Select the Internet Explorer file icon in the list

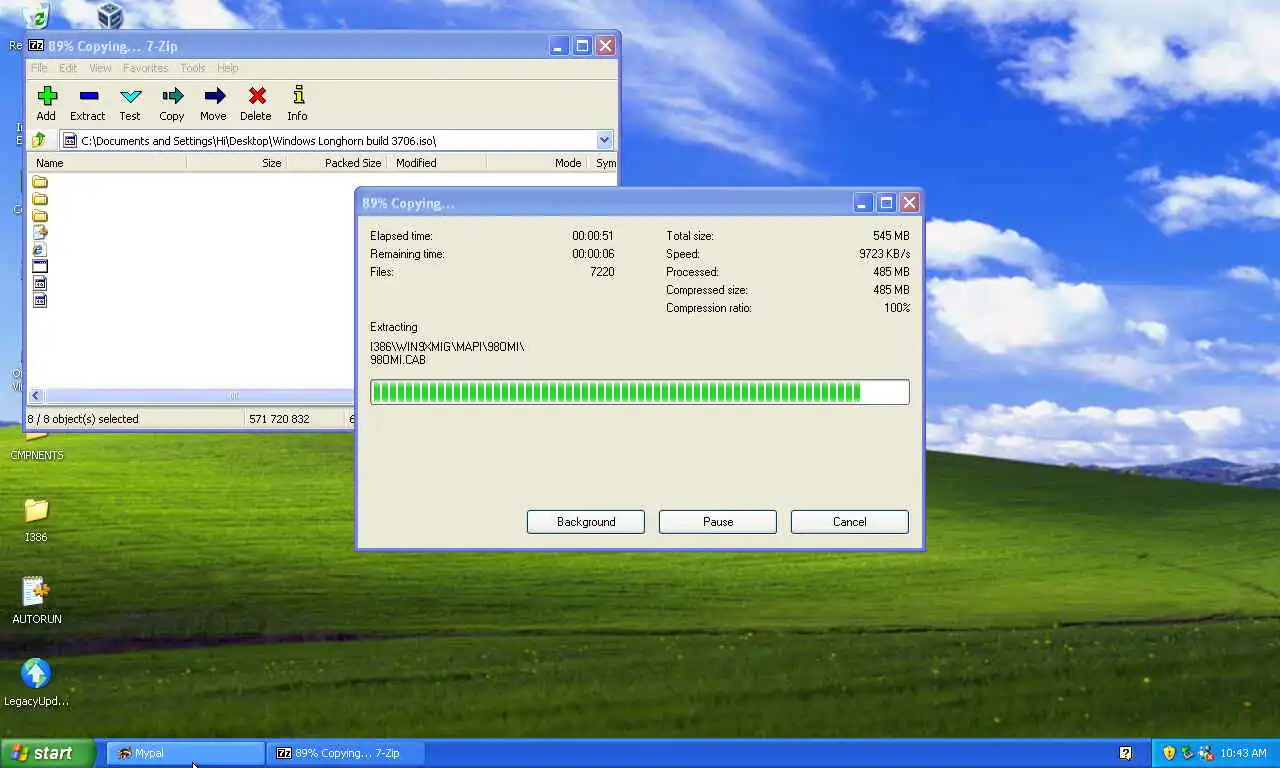tap(40, 250)
